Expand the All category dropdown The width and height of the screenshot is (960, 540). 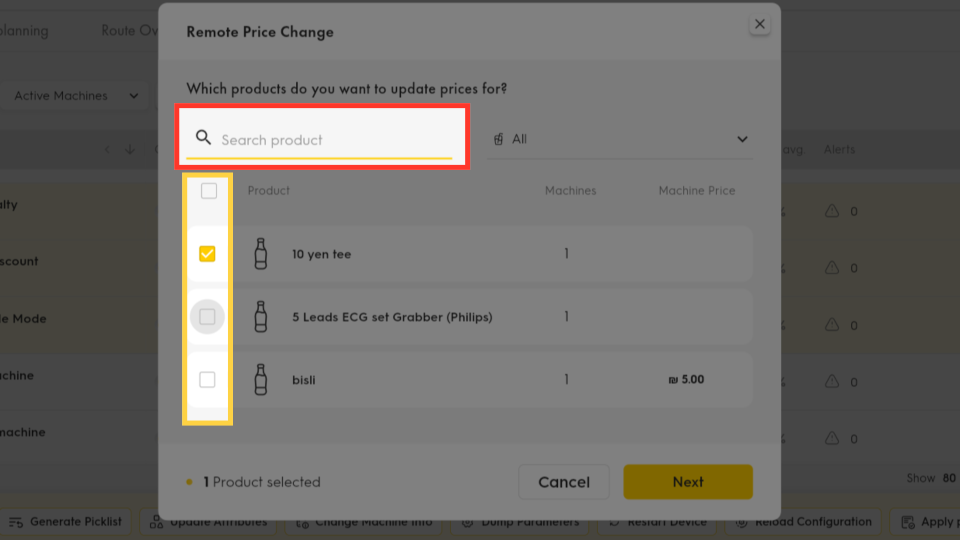click(620, 140)
